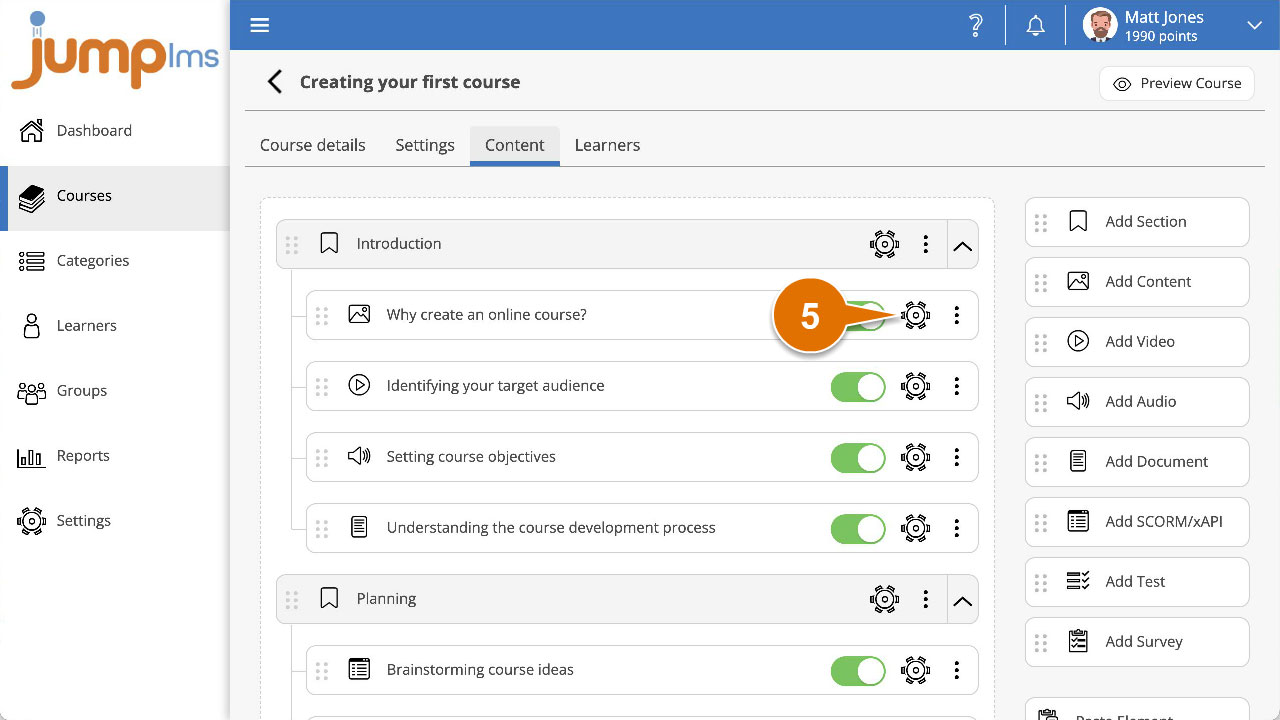Open three-dot menu for Brainstorming course ideas
This screenshot has width=1280, height=720.
[x=957, y=670]
